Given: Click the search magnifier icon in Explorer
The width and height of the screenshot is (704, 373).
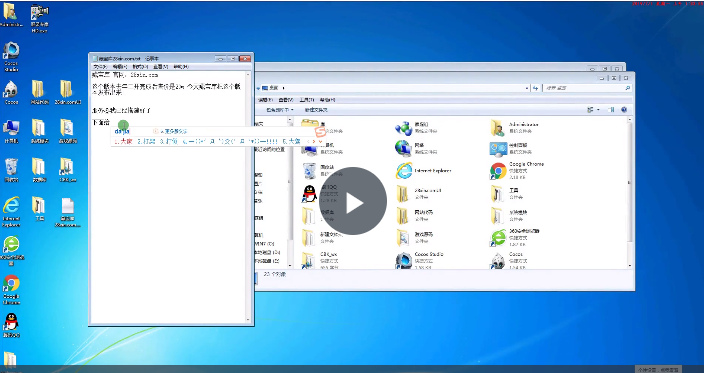Looking at the screenshot, I should [628, 88].
